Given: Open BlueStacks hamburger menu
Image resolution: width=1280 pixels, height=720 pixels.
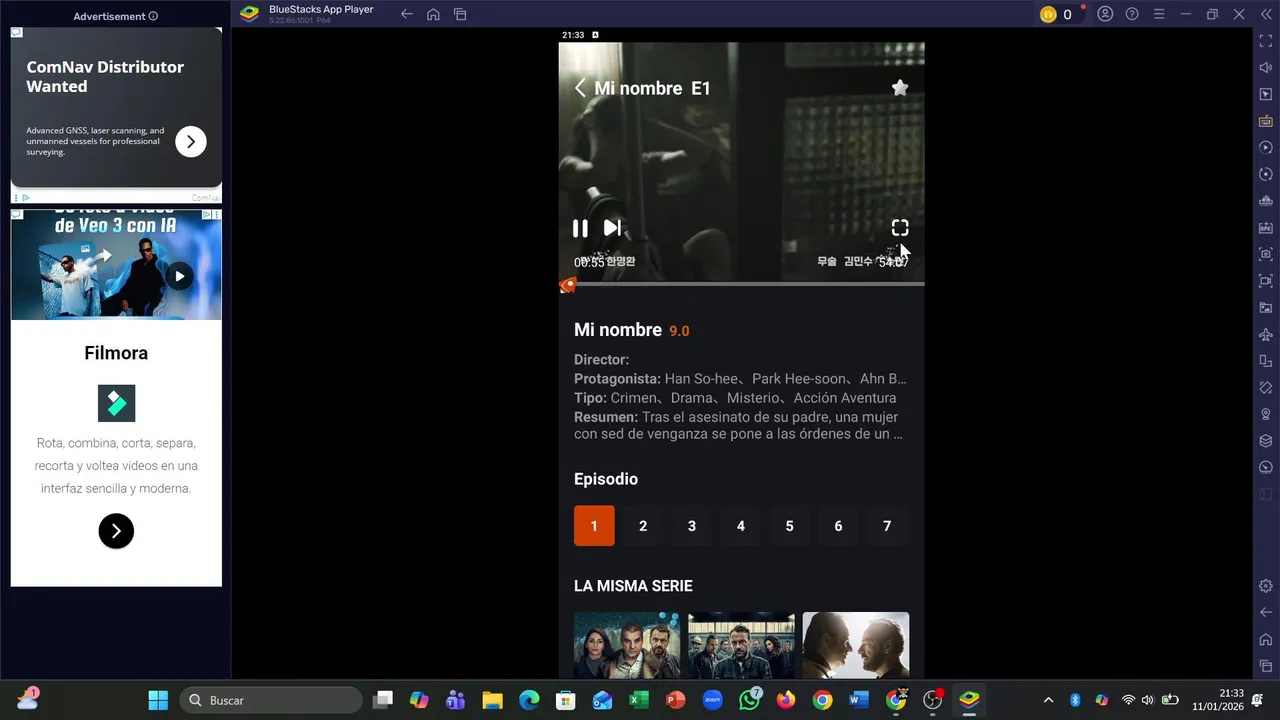Looking at the screenshot, I should [1159, 14].
